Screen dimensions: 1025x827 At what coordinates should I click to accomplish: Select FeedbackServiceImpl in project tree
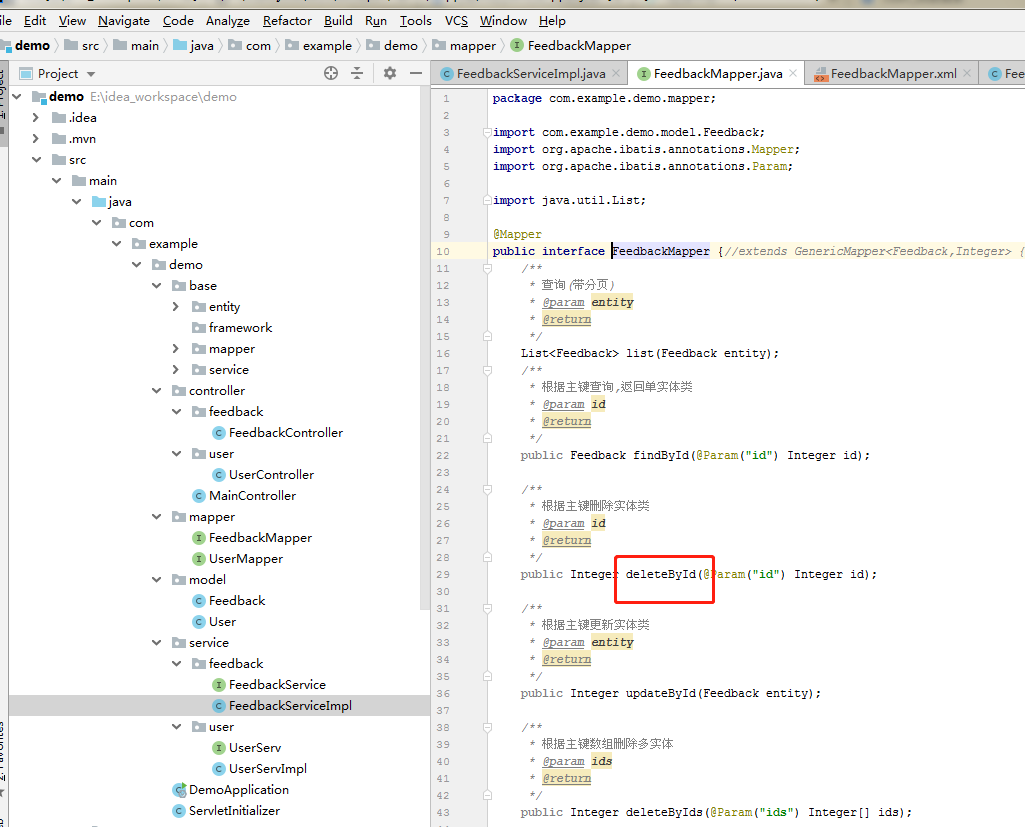coord(290,705)
